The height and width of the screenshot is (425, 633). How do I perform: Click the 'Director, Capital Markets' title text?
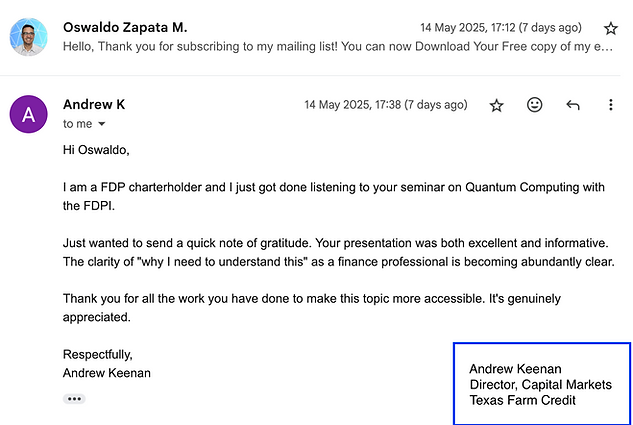(541, 385)
